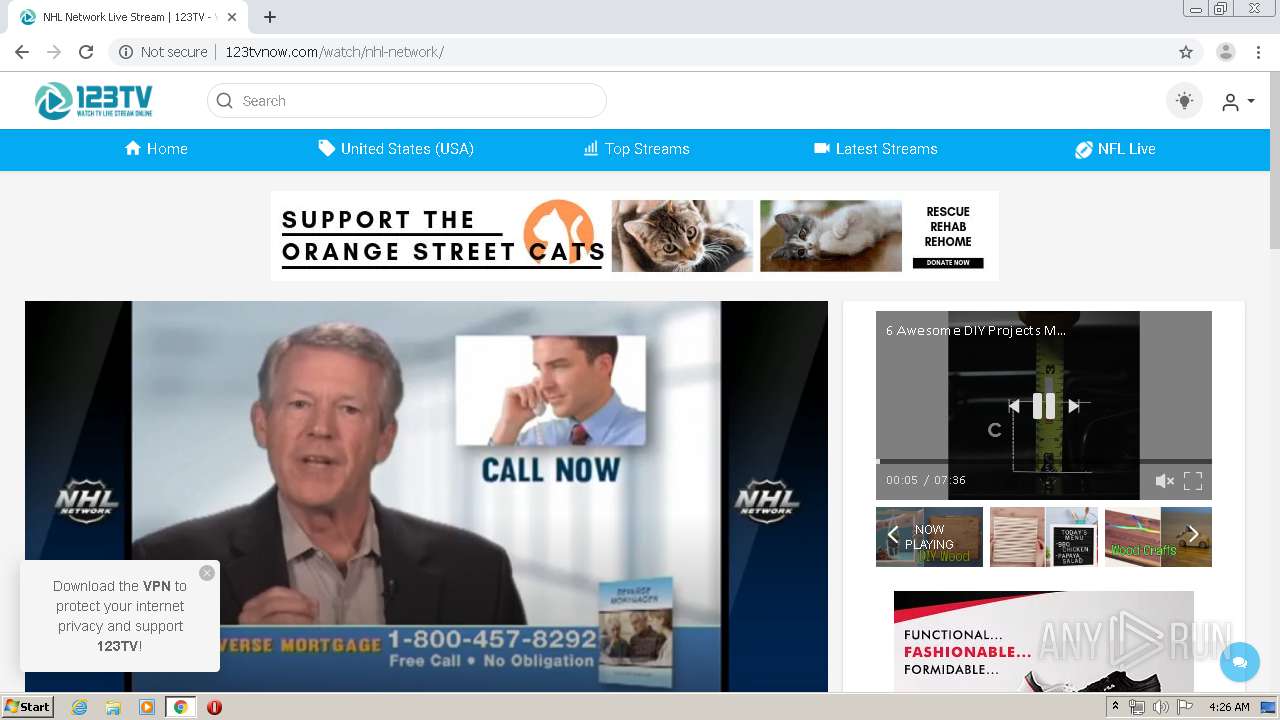Image resolution: width=1280 pixels, height=720 pixels.
Task: Skip to previous video in sidebar player
Action: coord(1013,406)
